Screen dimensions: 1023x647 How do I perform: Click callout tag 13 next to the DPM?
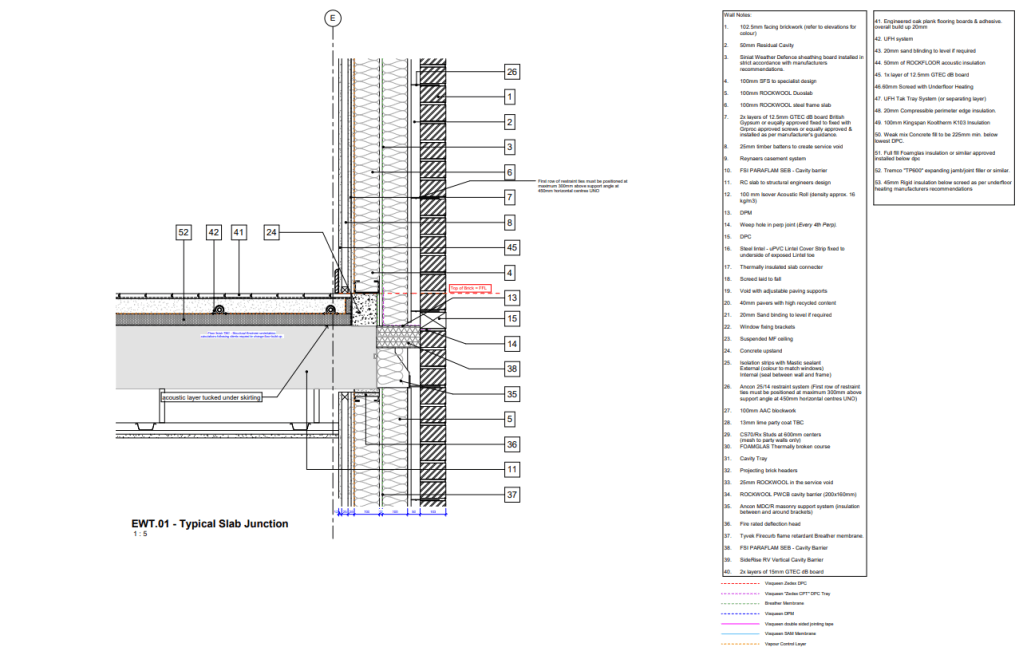click(511, 297)
